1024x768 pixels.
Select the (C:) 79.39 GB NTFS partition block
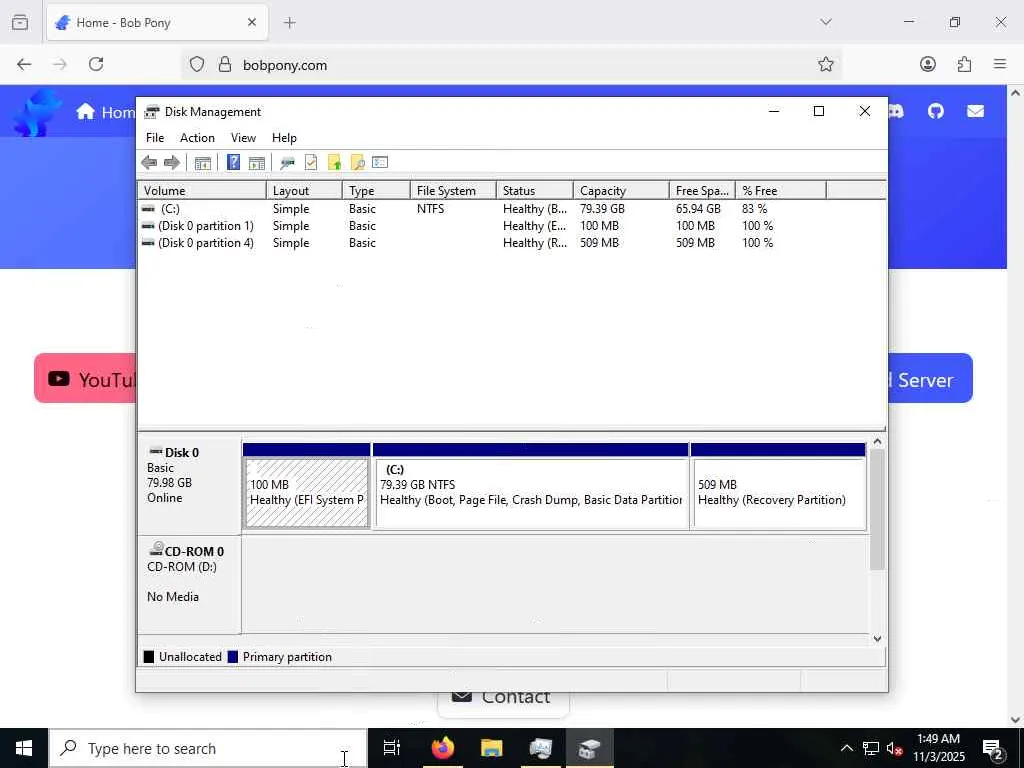530,486
